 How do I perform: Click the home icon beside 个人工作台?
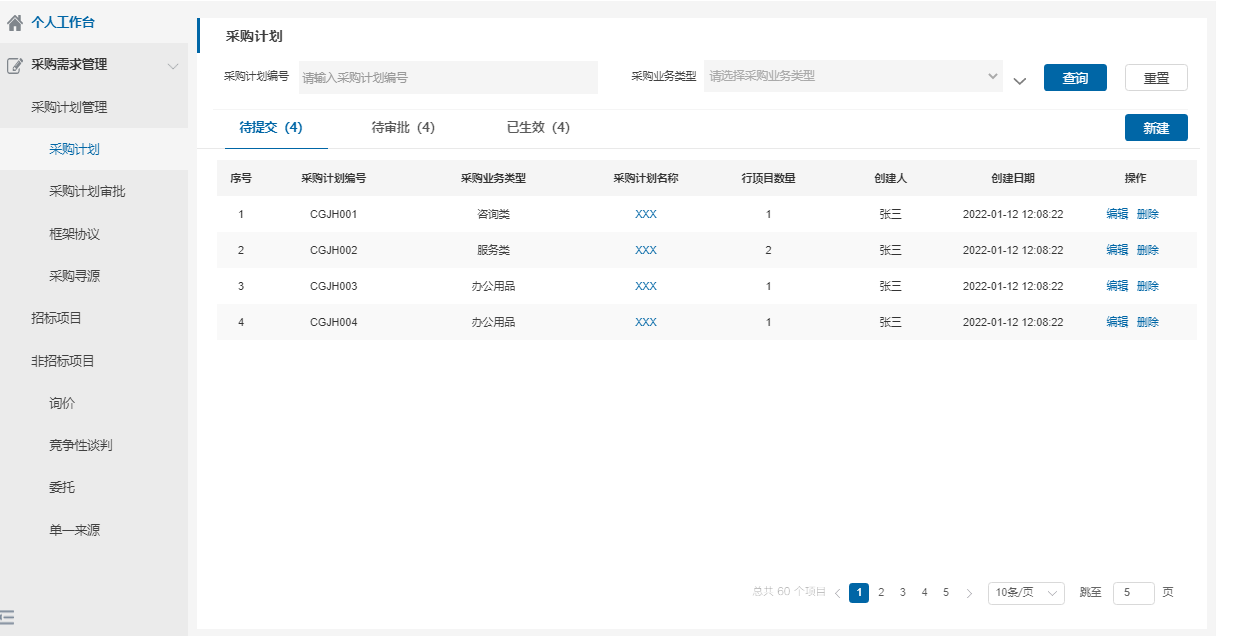15,22
